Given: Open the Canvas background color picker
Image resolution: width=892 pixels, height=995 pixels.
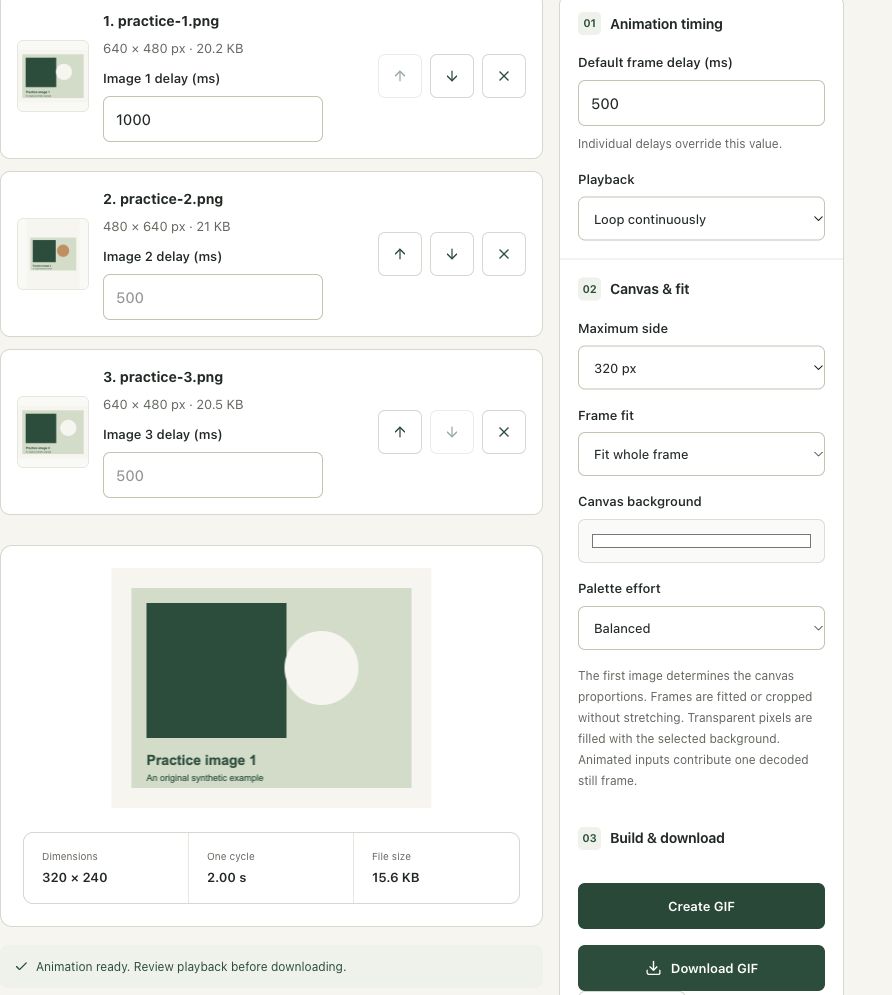Looking at the screenshot, I should click(x=701, y=541).
